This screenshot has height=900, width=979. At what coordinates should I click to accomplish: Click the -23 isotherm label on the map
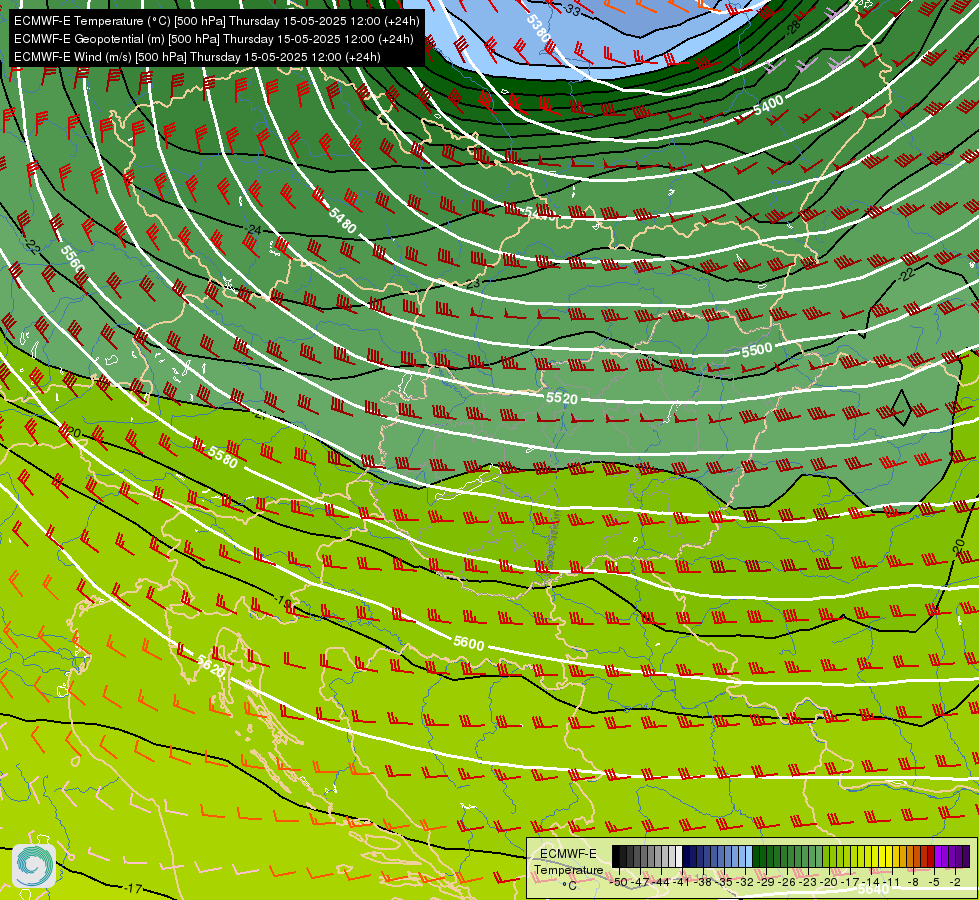[x=472, y=284]
